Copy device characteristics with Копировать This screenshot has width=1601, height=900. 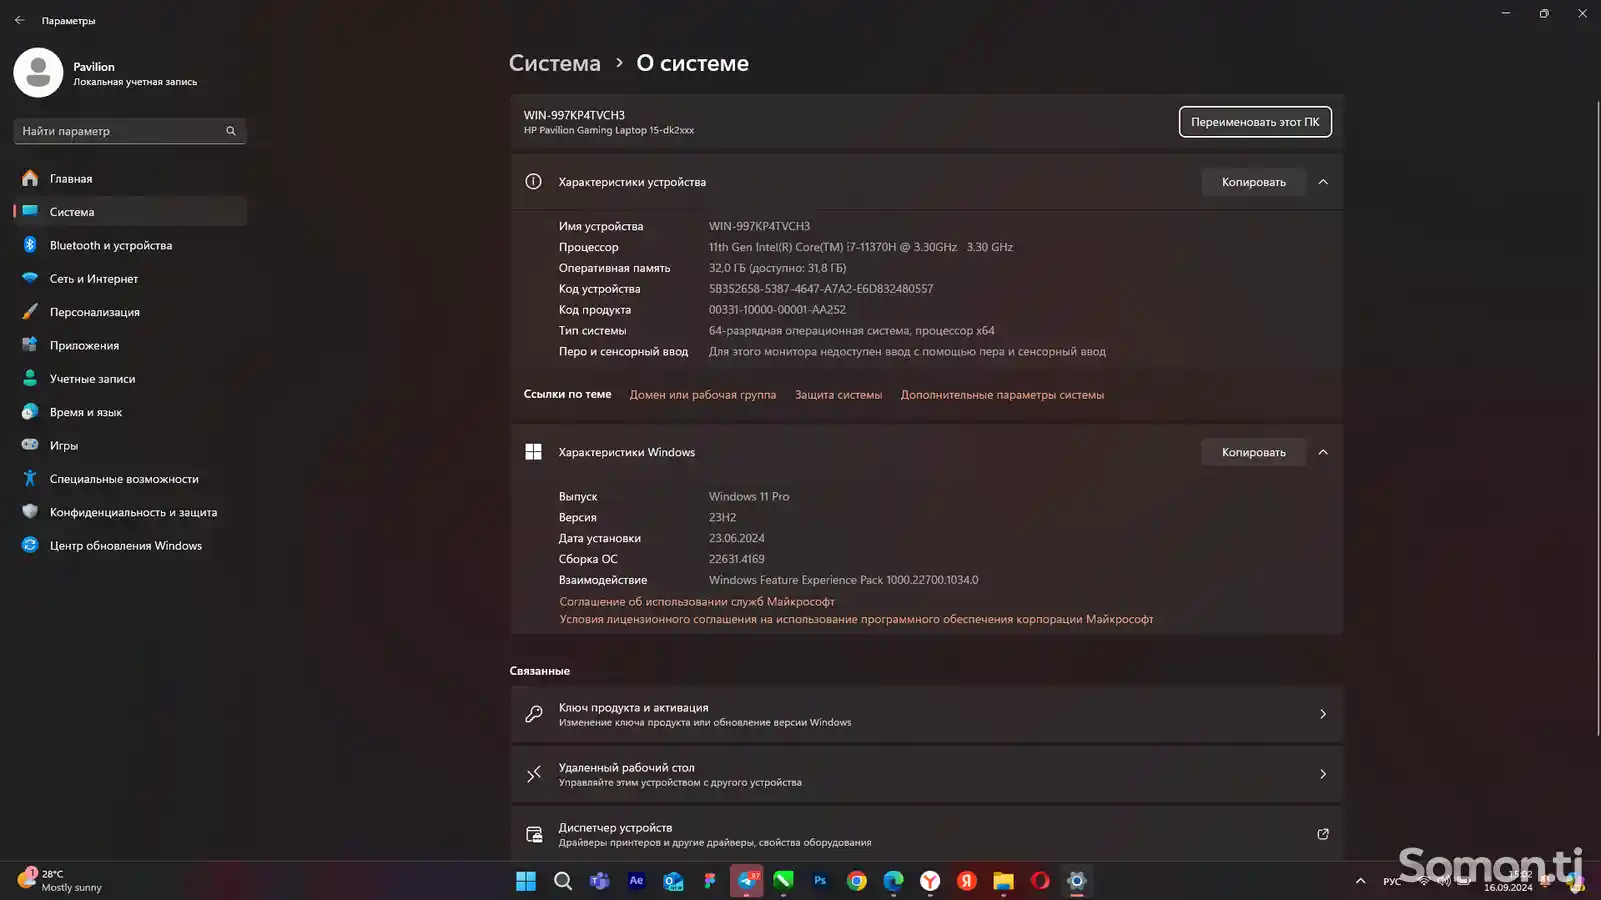coord(1253,182)
